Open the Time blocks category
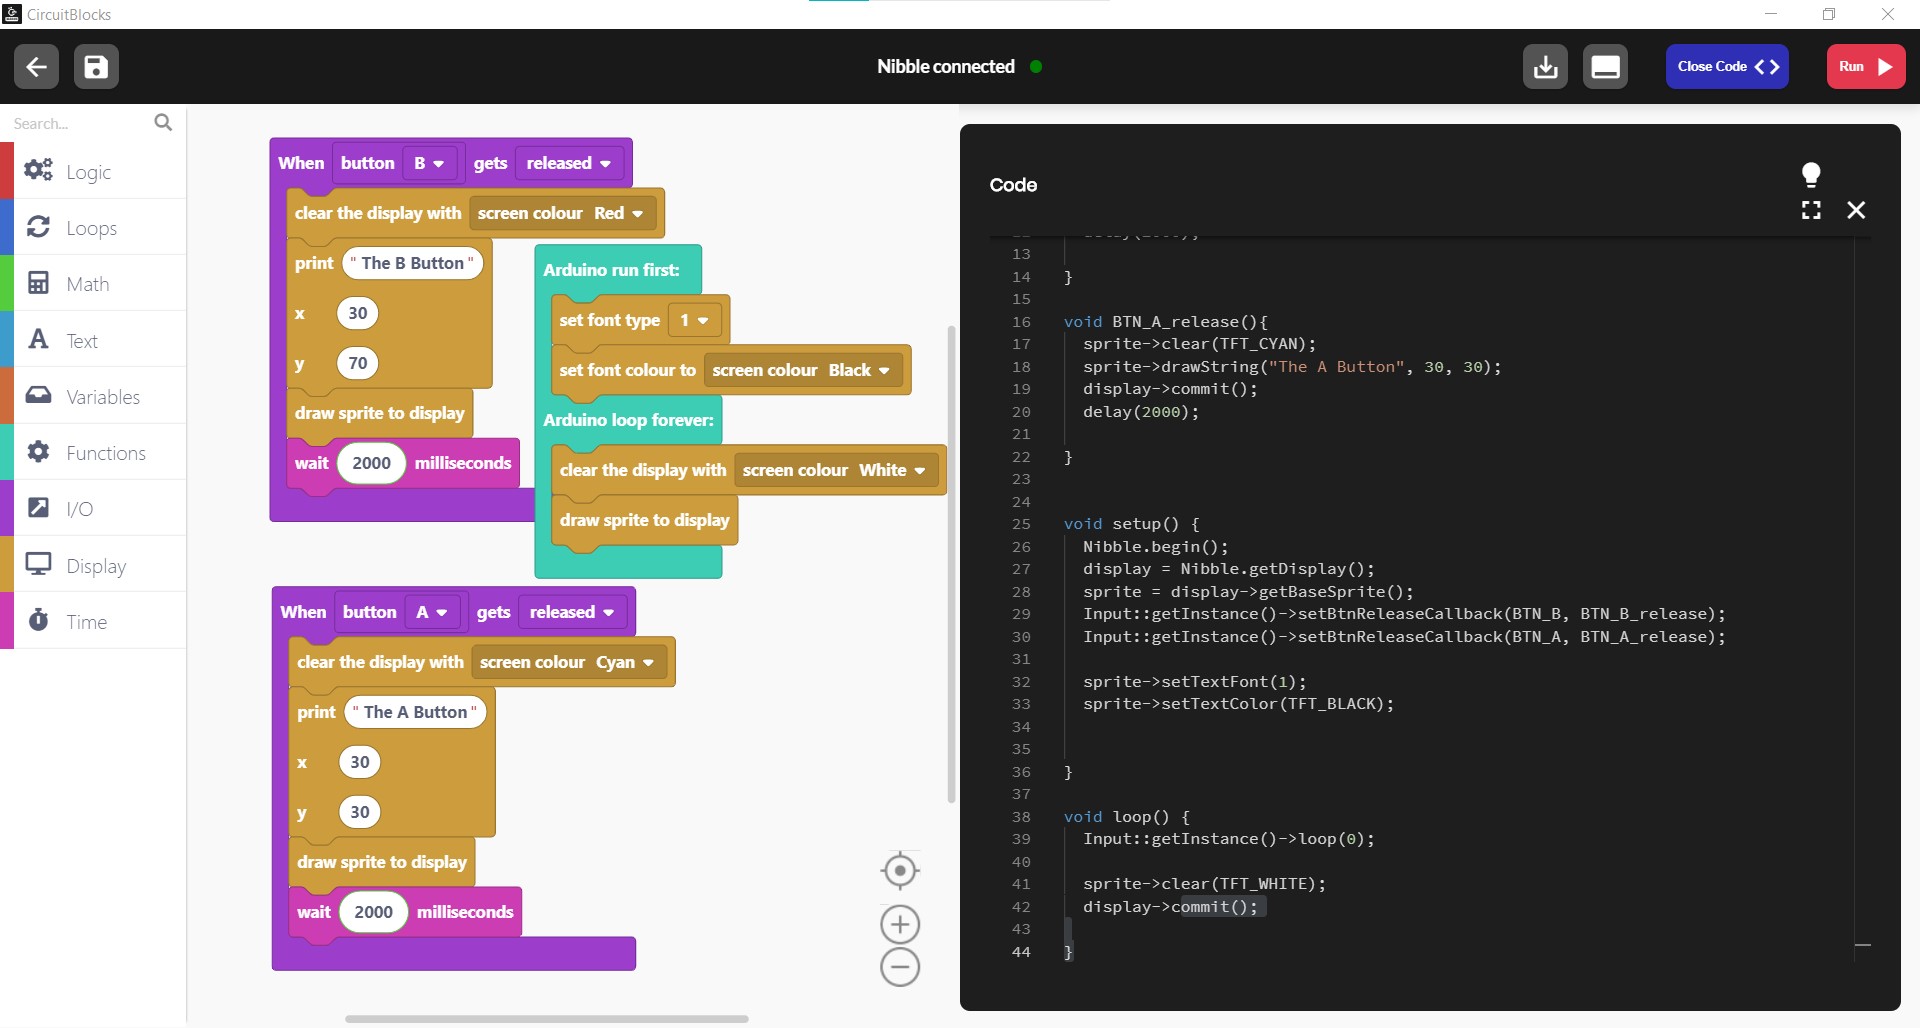Image resolution: width=1920 pixels, height=1028 pixels. (93, 621)
